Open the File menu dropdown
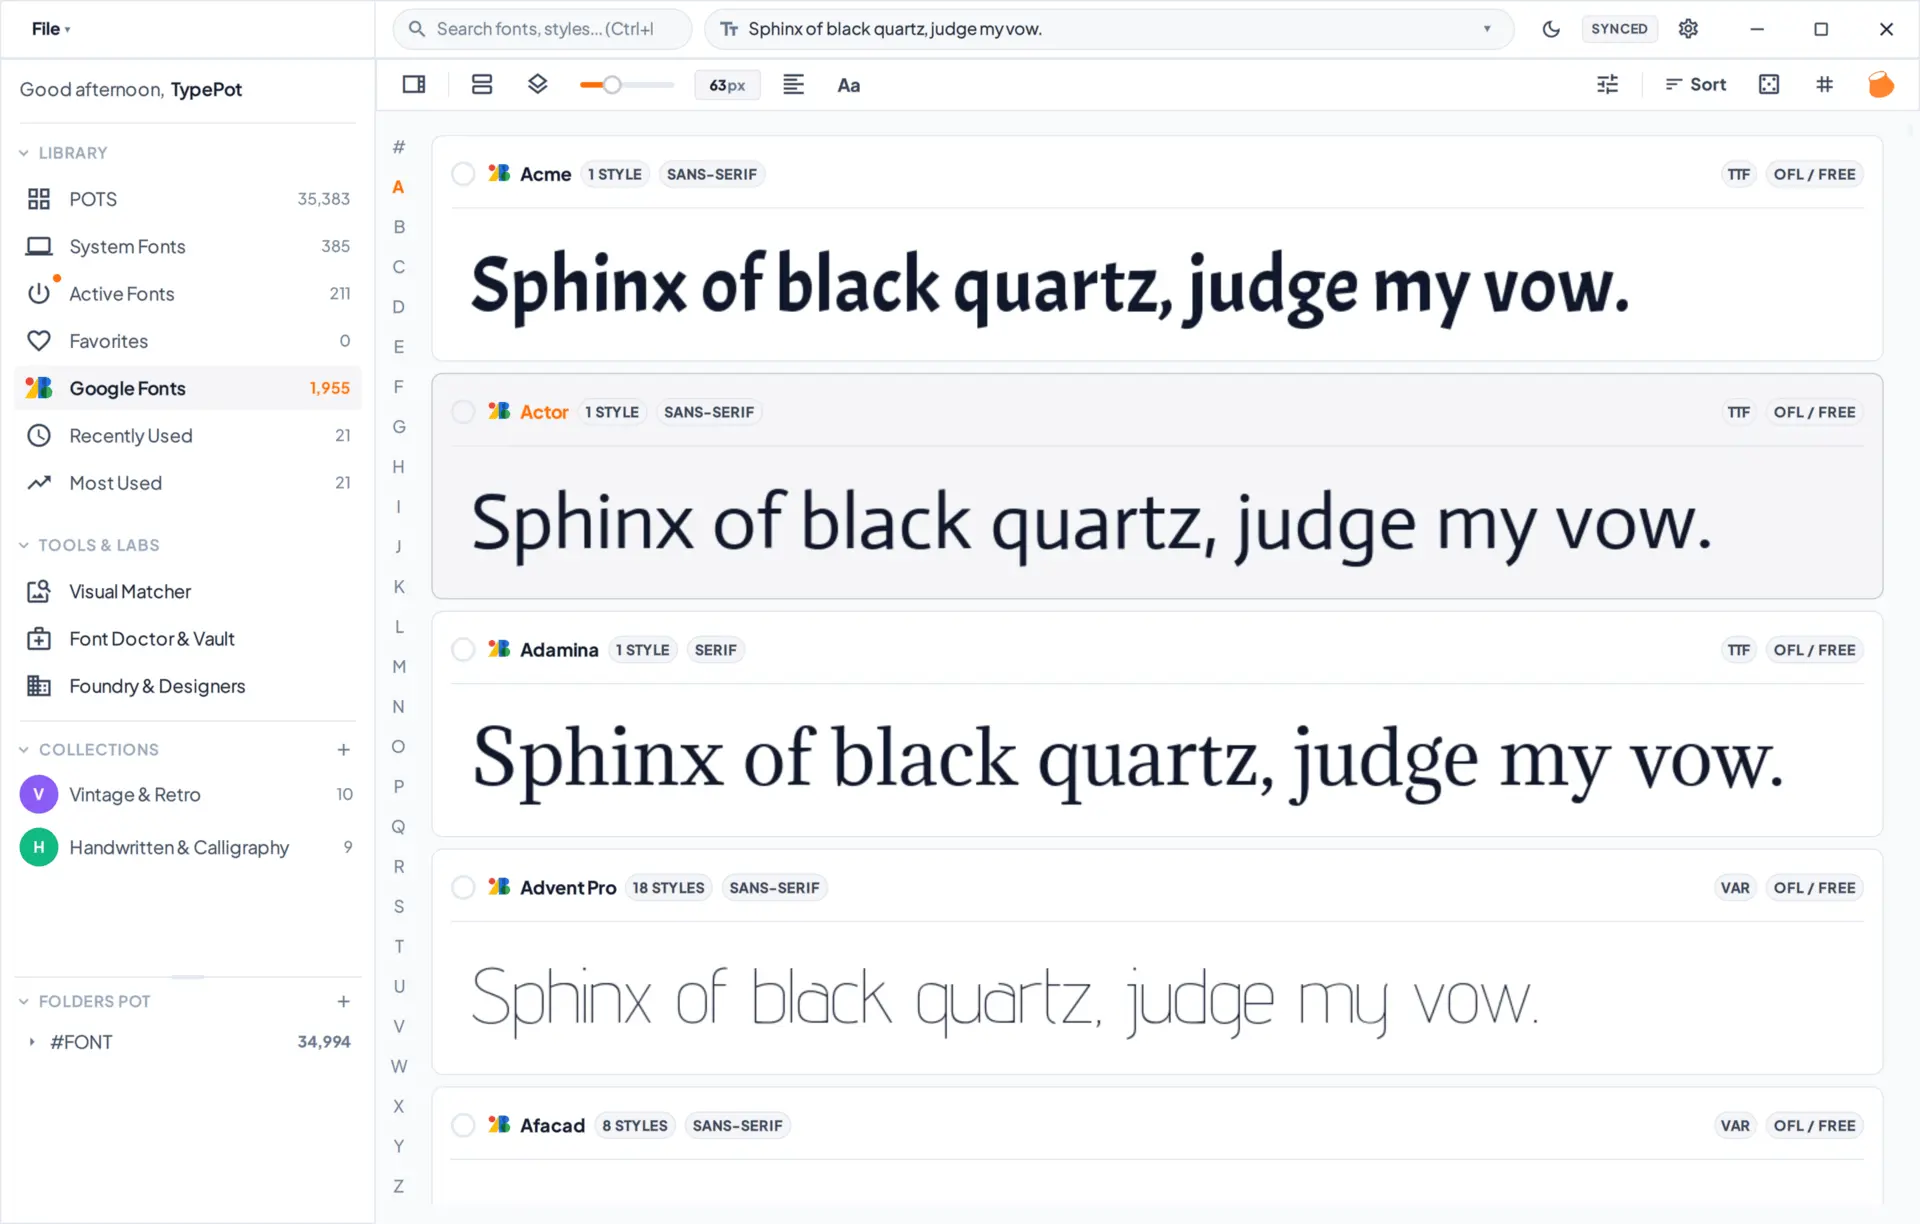1920x1224 pixels. tap(51, 29)
